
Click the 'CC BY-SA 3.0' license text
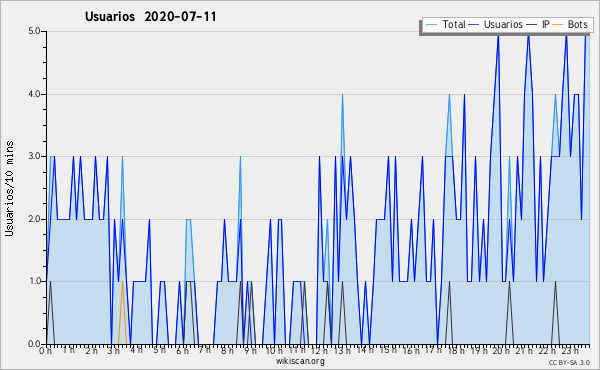pos(569,363)
